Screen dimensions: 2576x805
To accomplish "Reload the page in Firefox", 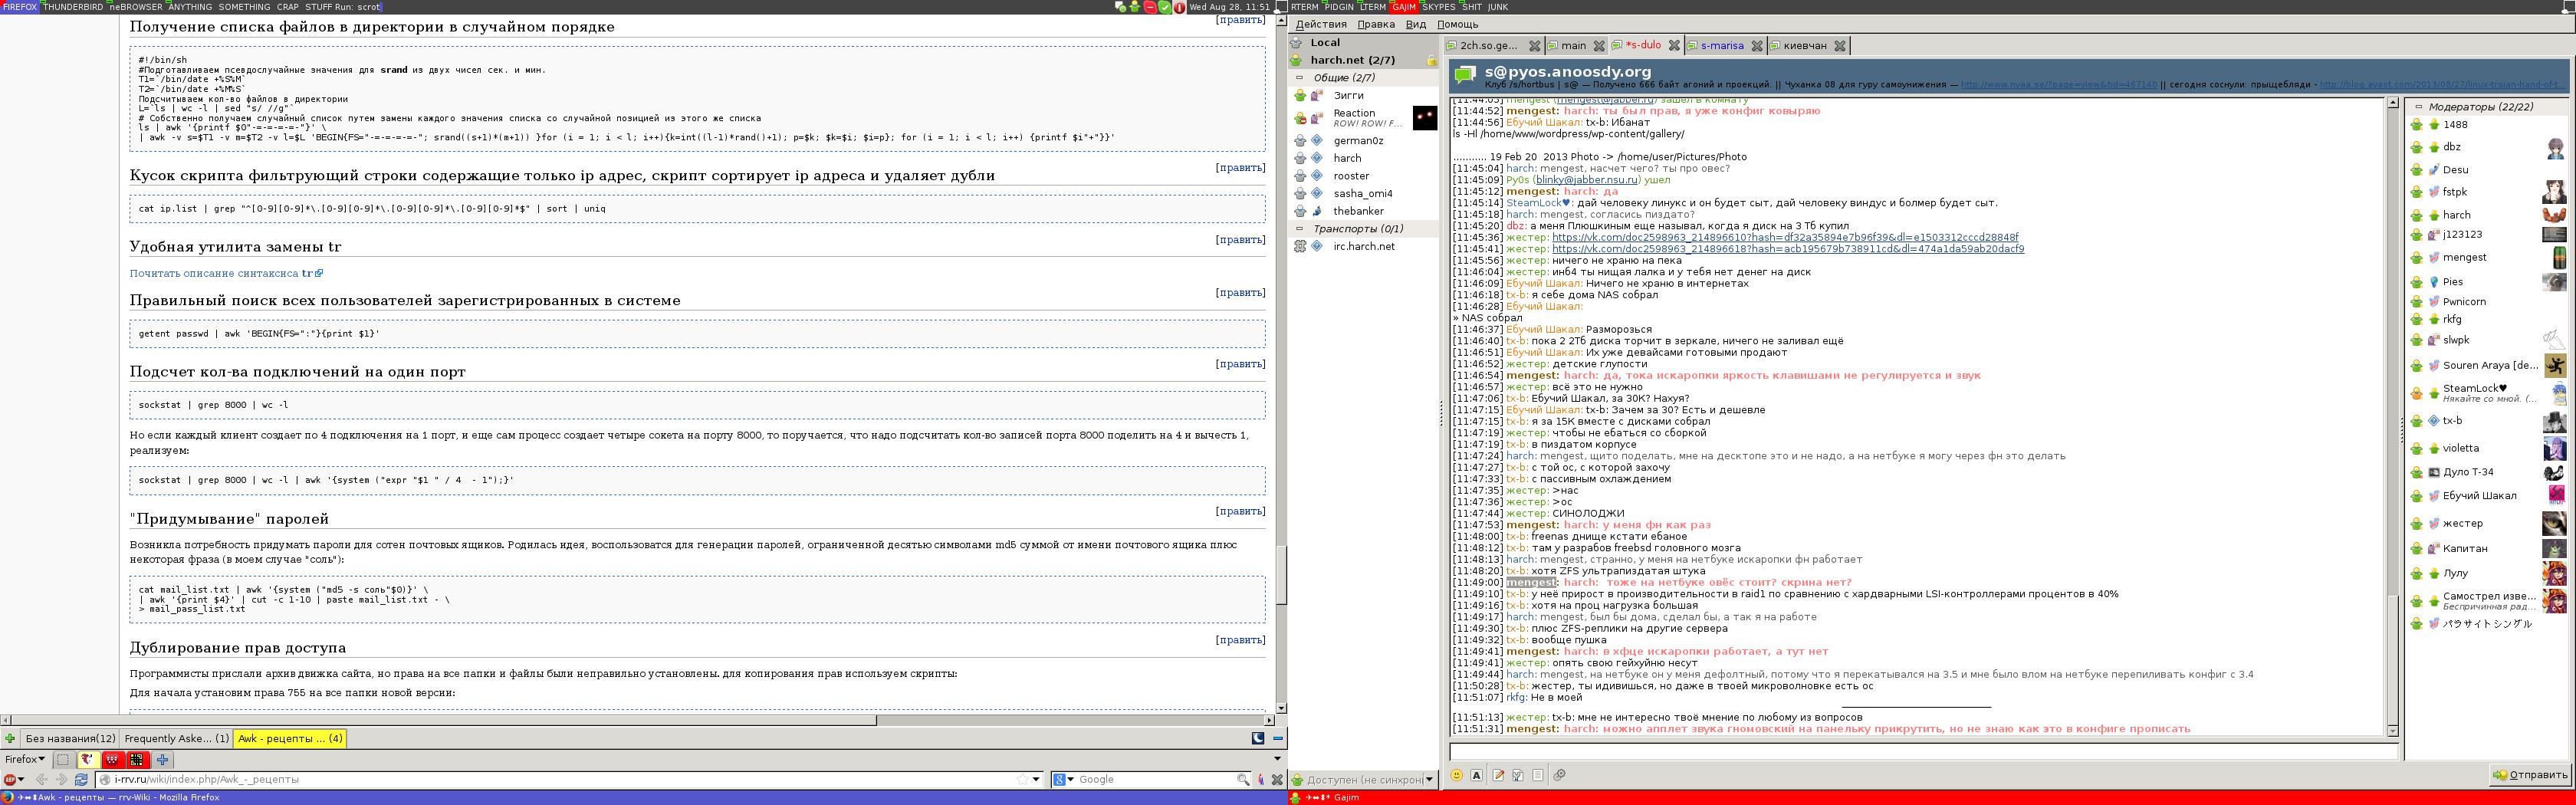I will [81, 779].
